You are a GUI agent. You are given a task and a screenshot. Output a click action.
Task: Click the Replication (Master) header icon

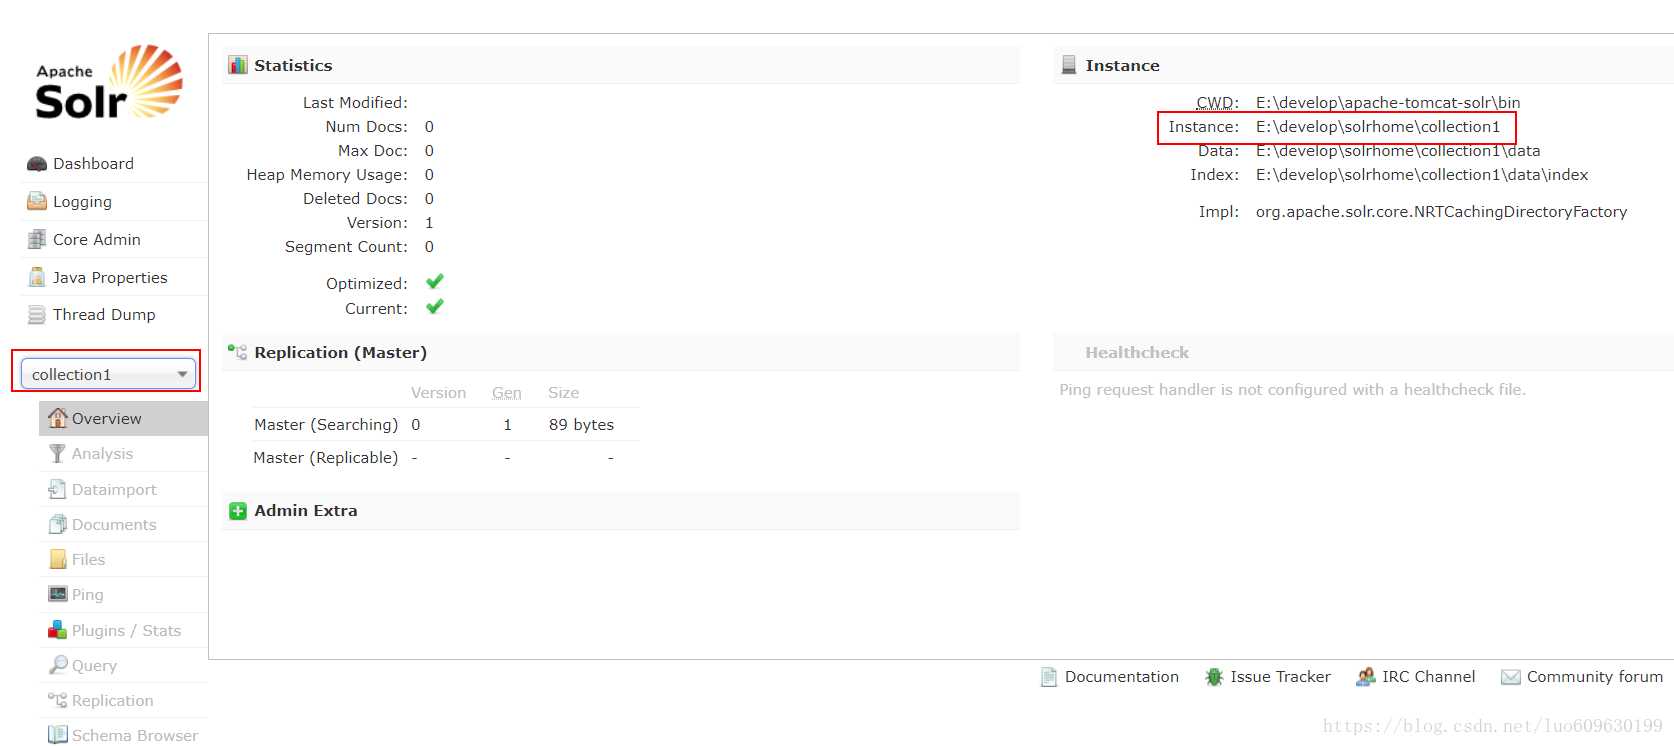click(x=237, y=352)
